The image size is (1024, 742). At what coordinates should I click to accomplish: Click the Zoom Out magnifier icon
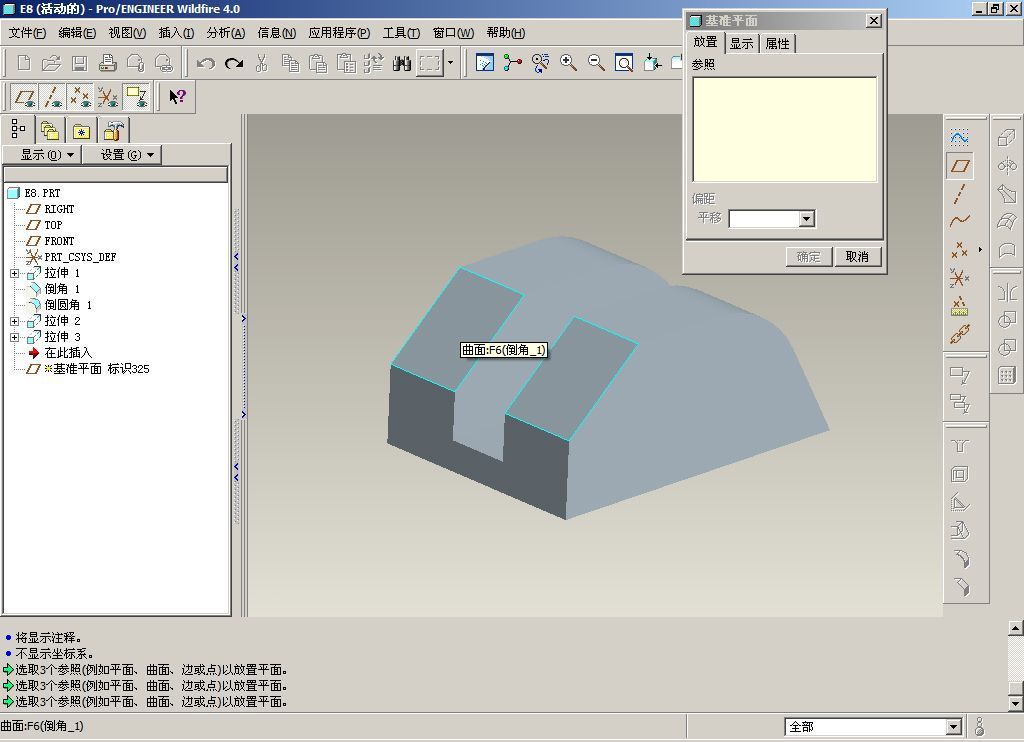[596, 63]
